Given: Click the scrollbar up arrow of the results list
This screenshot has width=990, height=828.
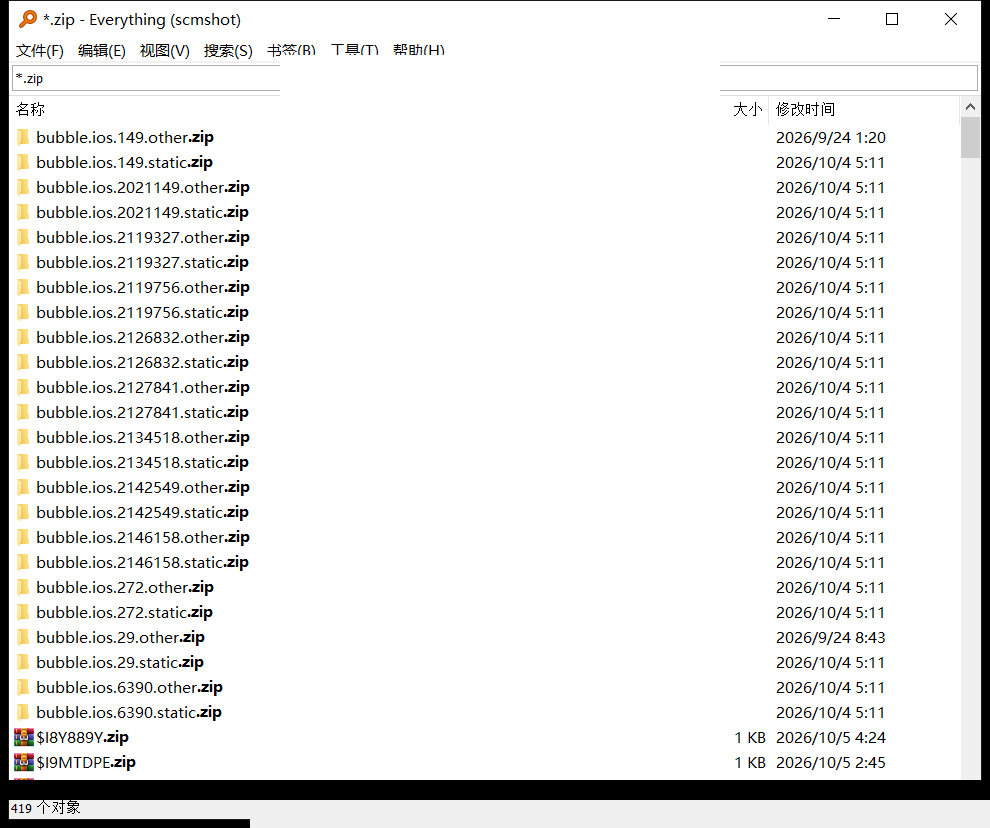Looking at the screenshot, I should [970, 107].
